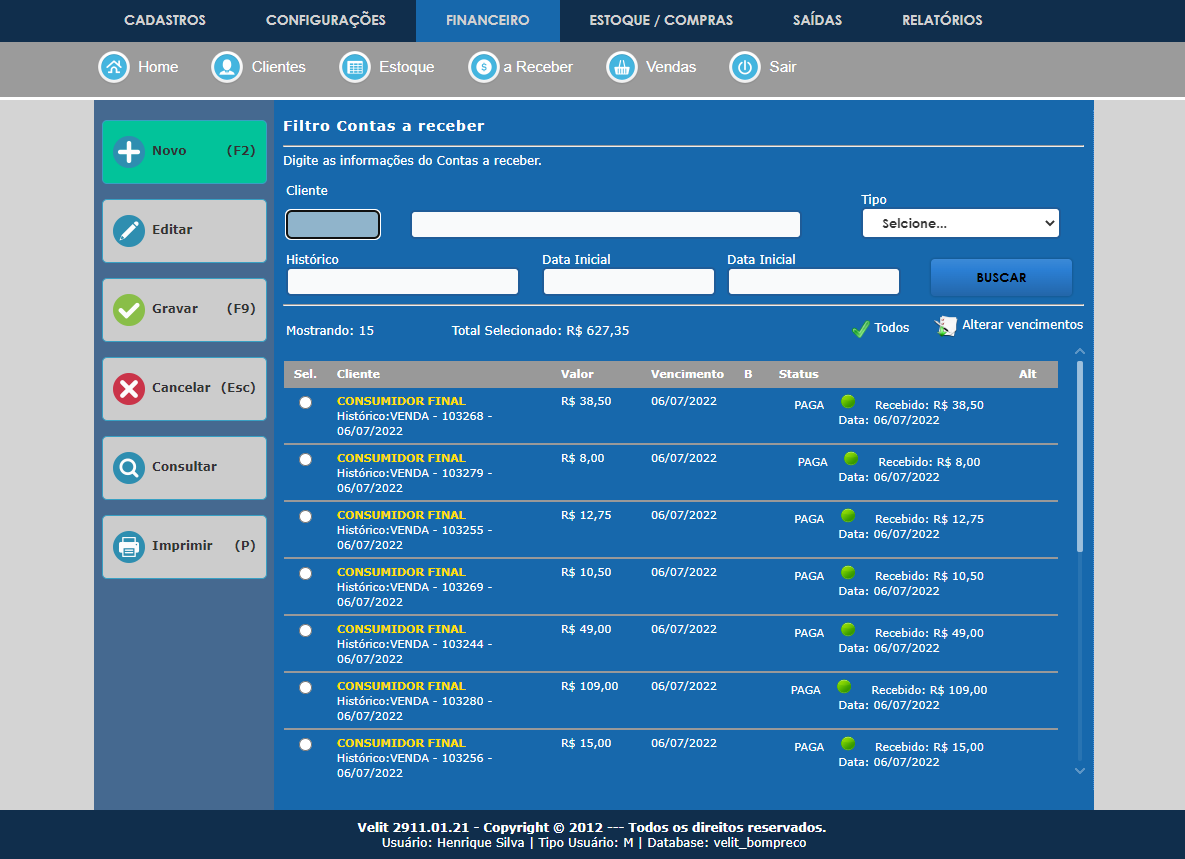Viewport: 1185px width, 859px height.
Task: Select the radio for sale 103244
Action: click(305, 630)
